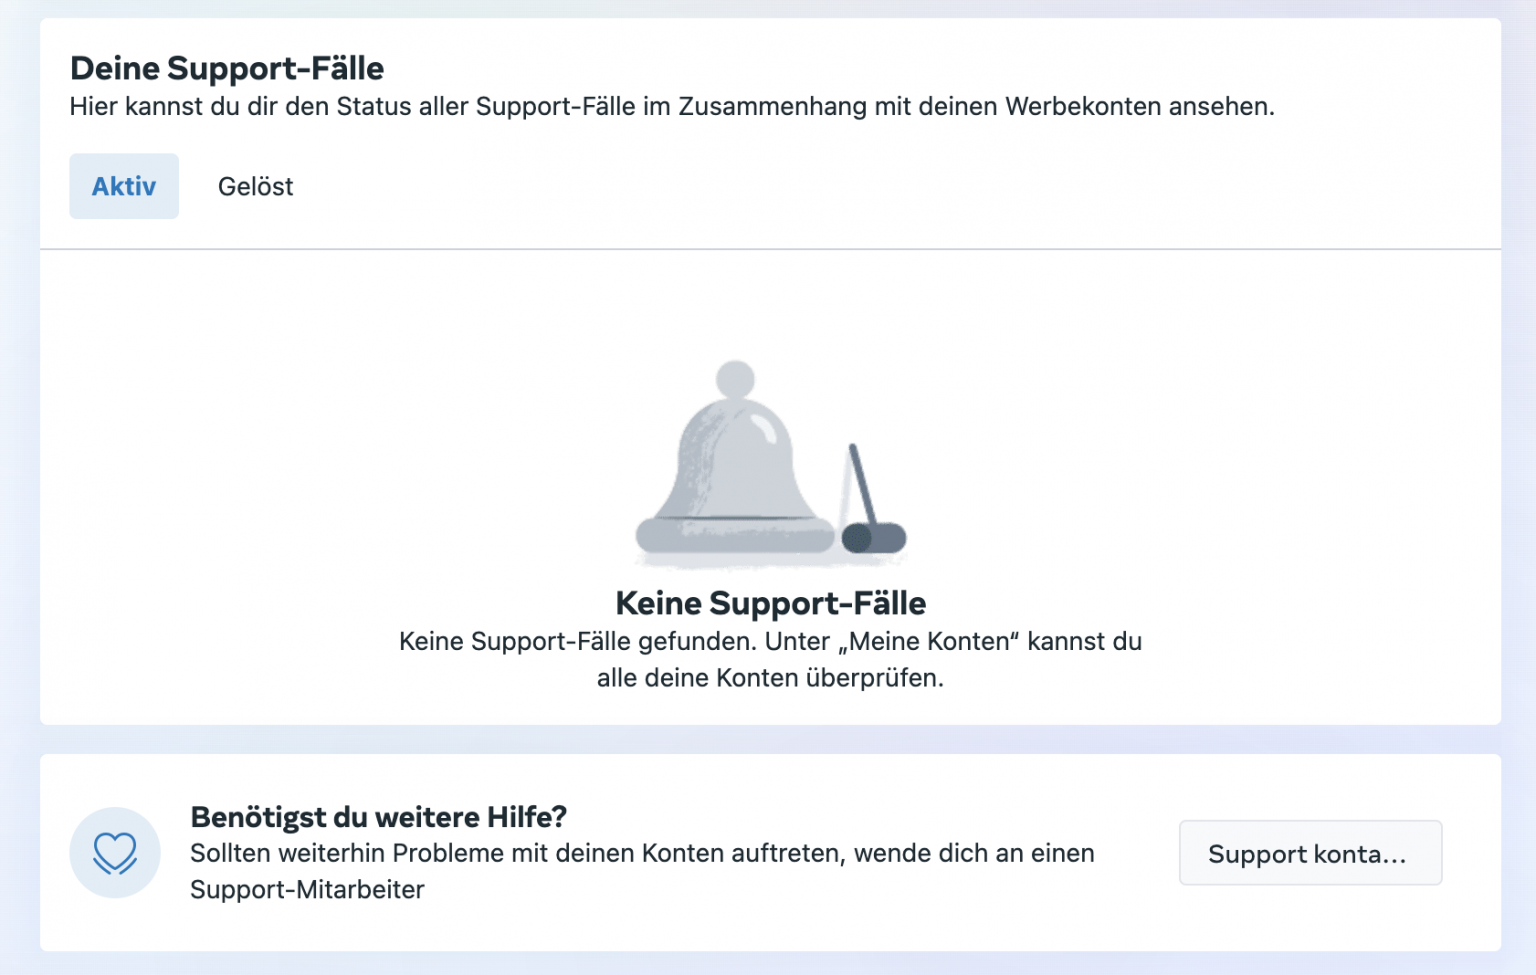The image size is (1536, 975).
Task: Switch to the Aktiv tab
Action: click(x=124, y=186)
